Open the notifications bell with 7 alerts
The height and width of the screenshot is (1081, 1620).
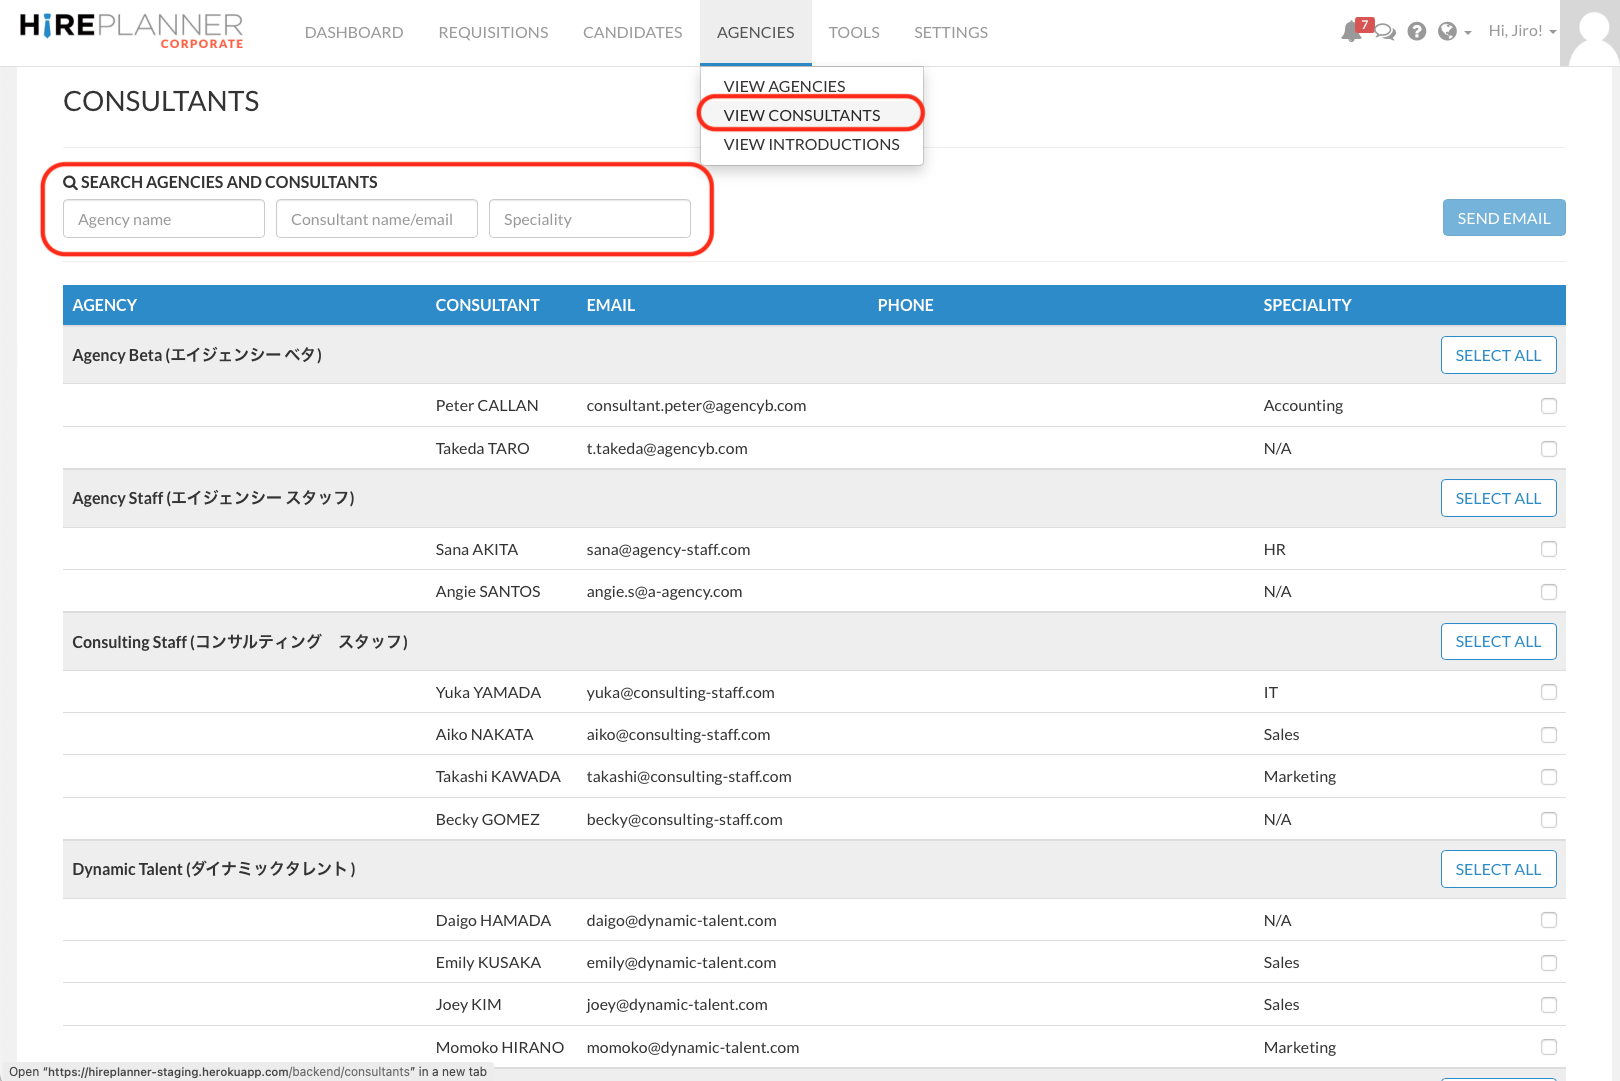point(1351,31)
